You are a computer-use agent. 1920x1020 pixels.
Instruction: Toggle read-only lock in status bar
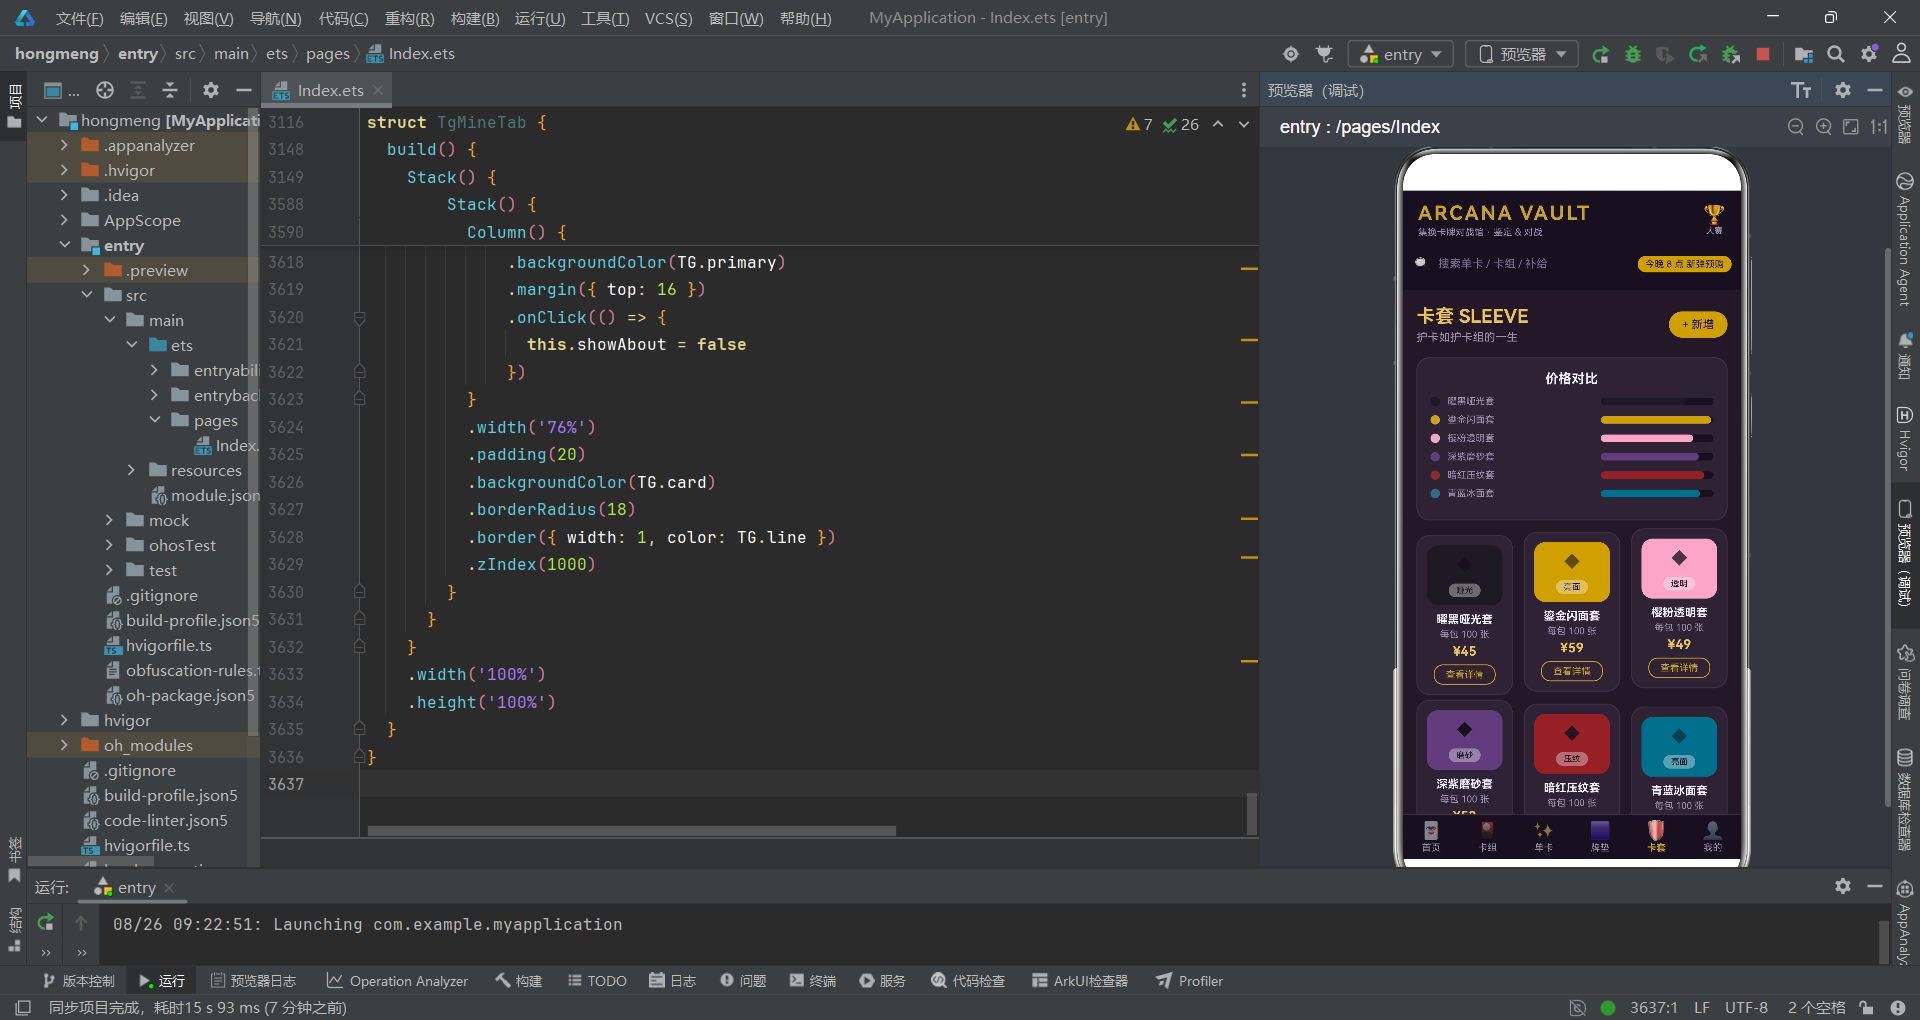[x=1866, y=1008]
